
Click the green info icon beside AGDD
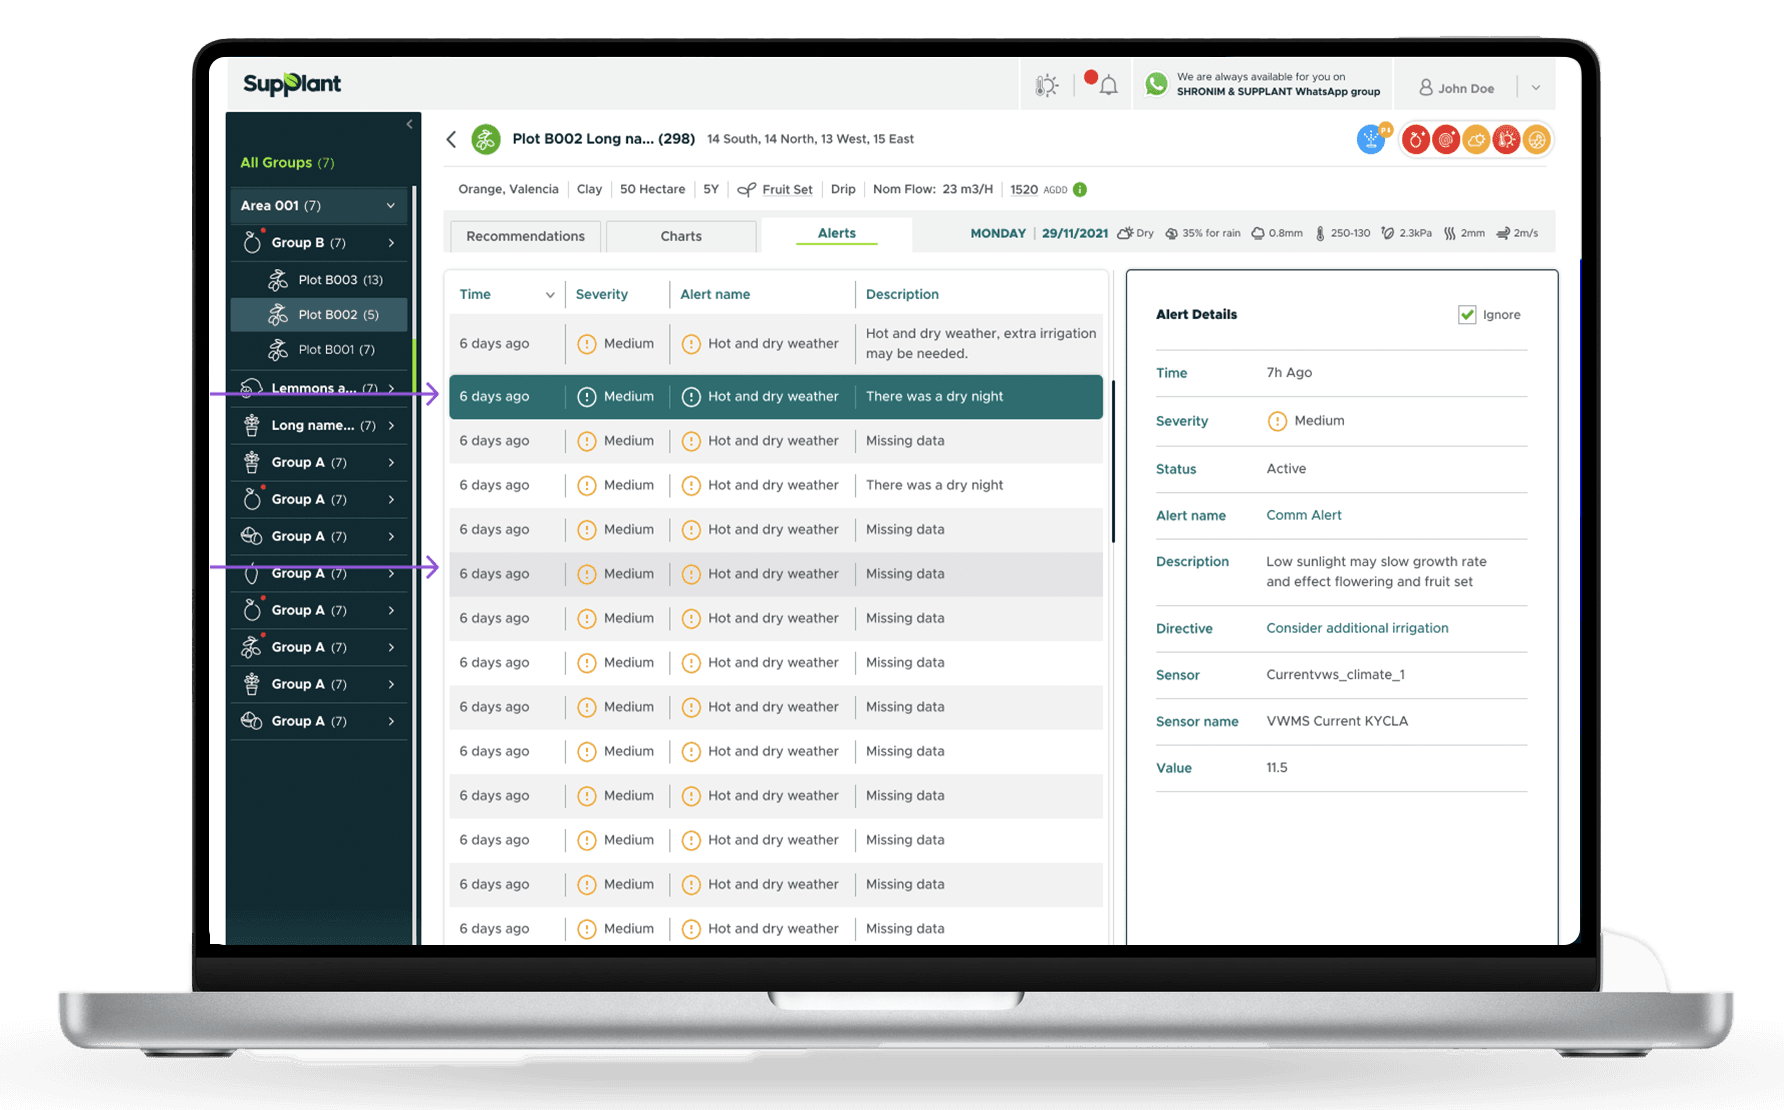tap(1080, 189)
